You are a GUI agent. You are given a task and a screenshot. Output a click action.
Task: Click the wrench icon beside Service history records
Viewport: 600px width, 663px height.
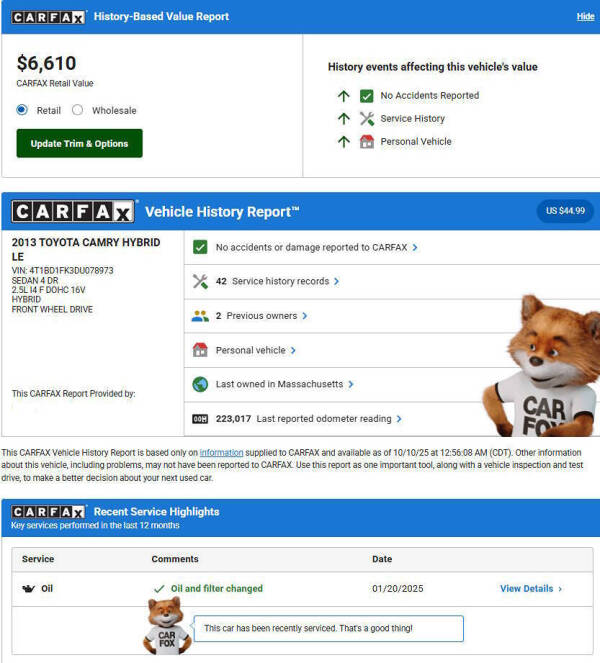[x=200, y=281]
